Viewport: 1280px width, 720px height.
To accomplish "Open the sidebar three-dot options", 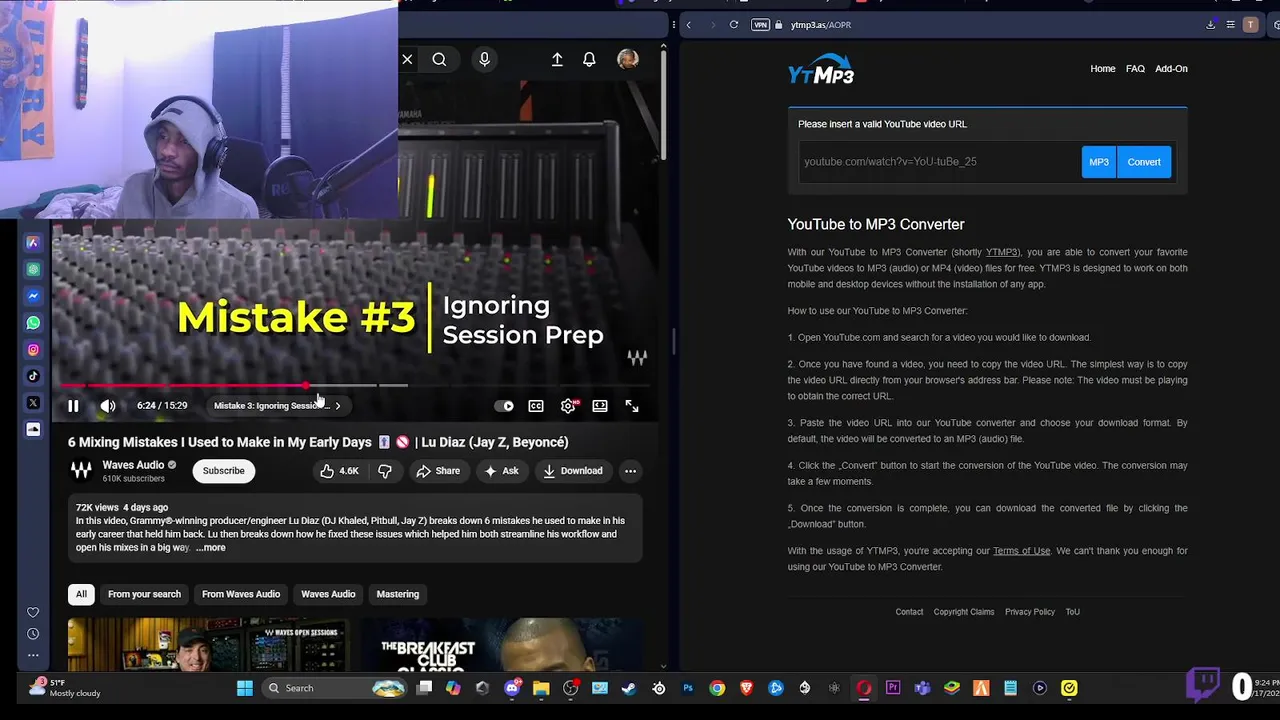I will pyautogui.click(x=33, y=655).
